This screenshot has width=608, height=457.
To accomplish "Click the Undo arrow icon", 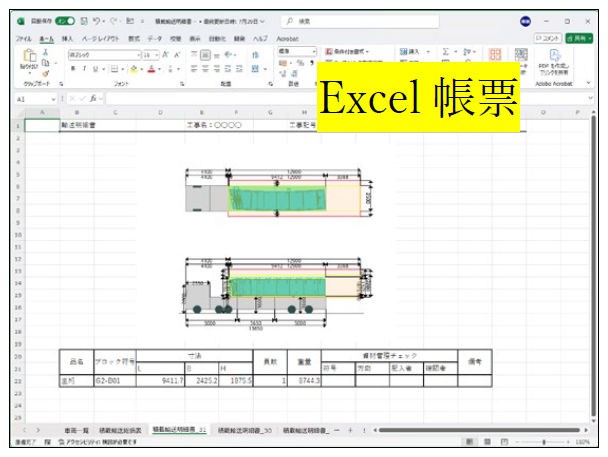I will coord(96,20).
